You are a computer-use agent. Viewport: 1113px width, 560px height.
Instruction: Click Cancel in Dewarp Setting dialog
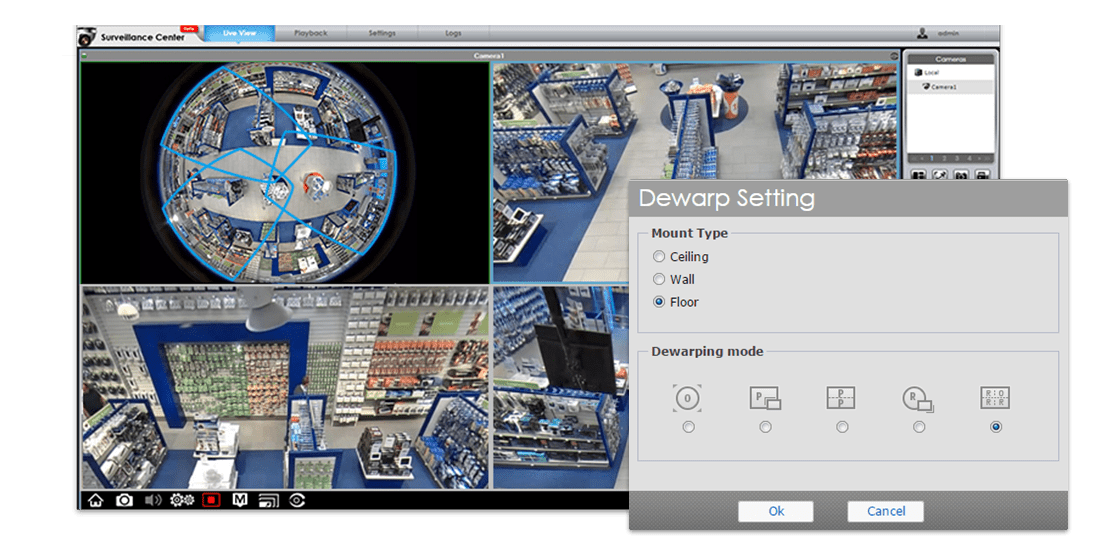coord(885,511)
